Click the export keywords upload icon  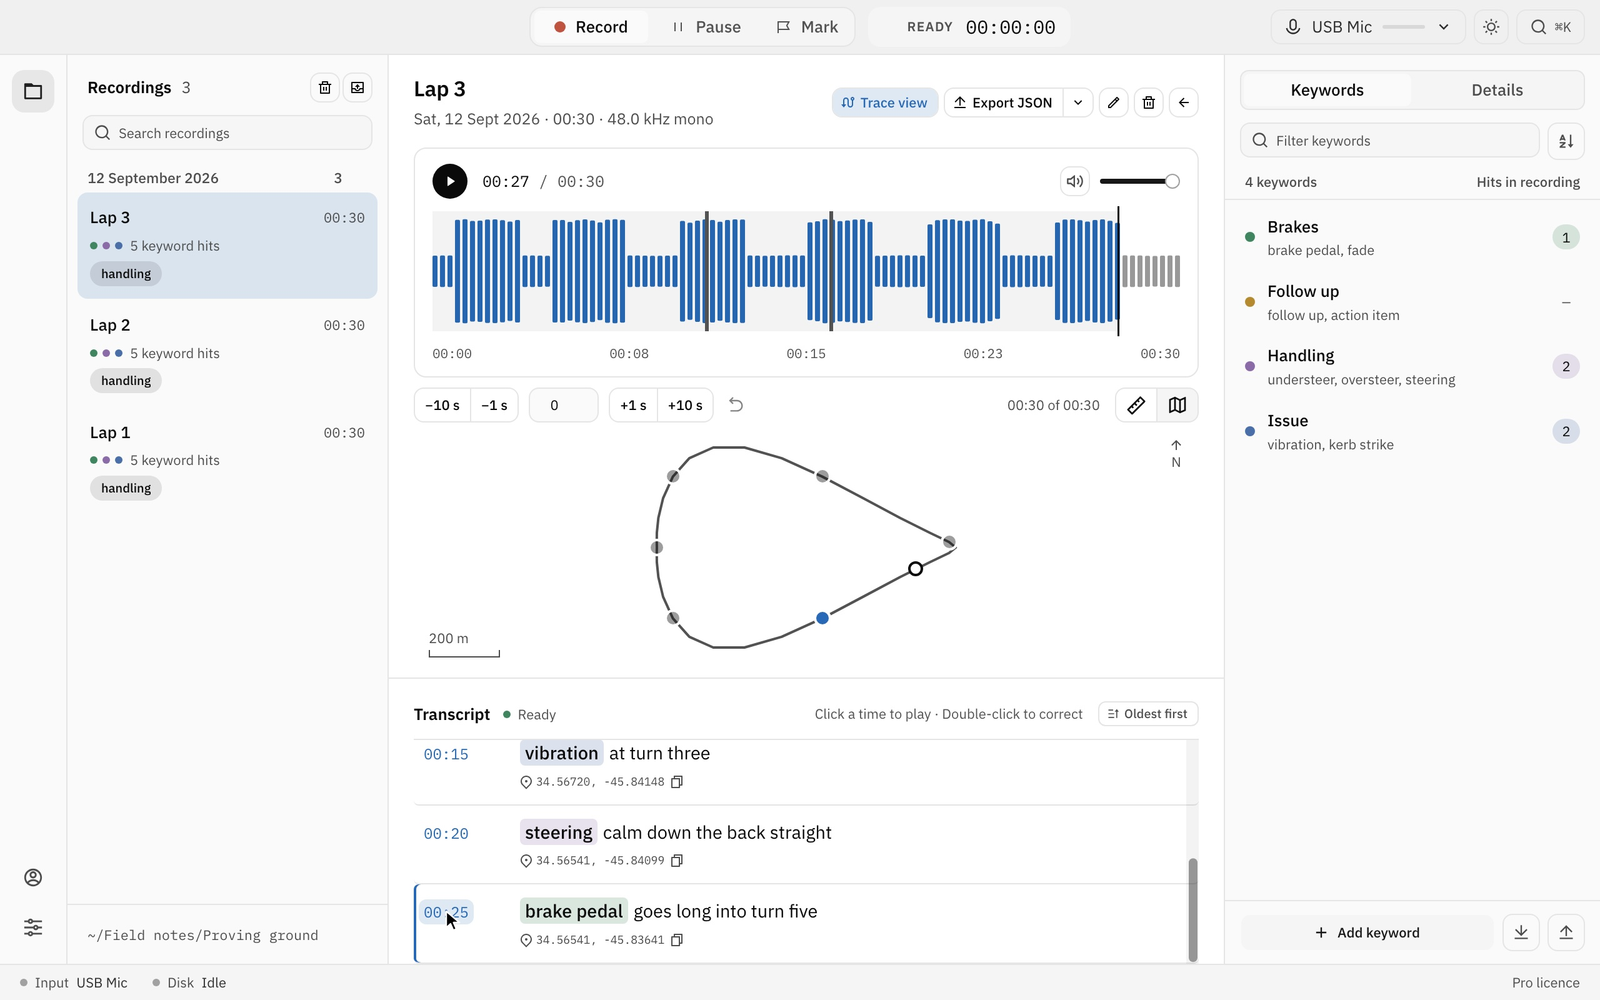1566,932
